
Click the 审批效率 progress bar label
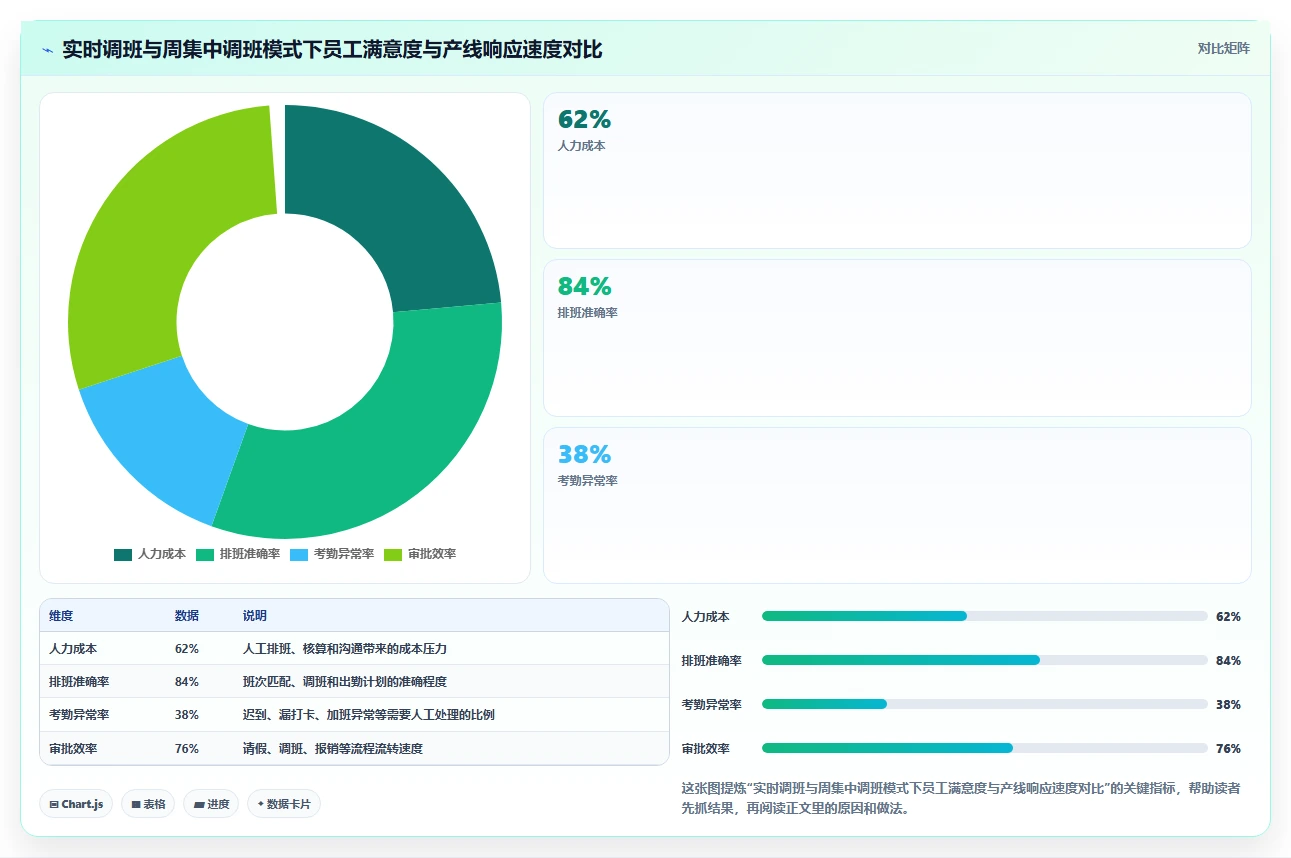tap(705, 748)
